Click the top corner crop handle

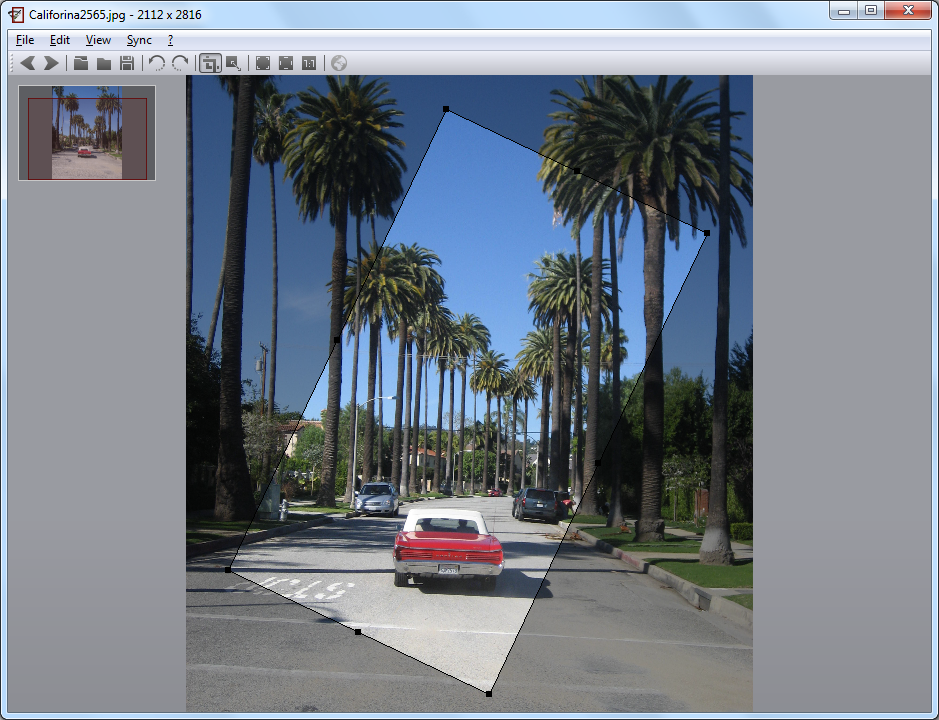point(446,109)
